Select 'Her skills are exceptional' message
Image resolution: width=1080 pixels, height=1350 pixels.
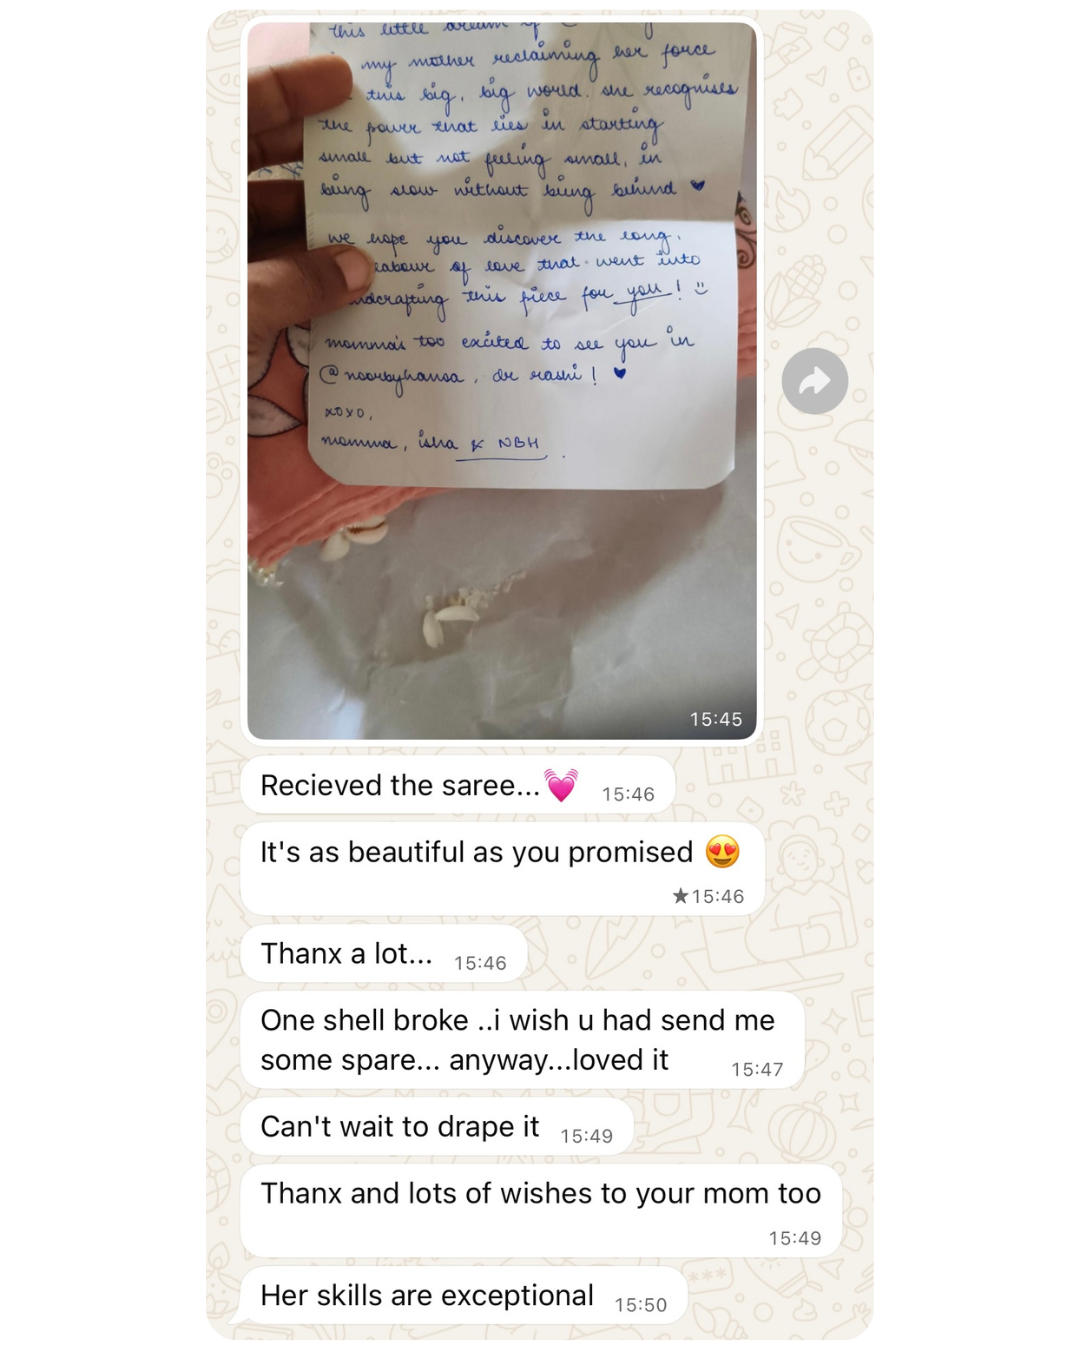pyautogui.click(x=464, y=1296)
